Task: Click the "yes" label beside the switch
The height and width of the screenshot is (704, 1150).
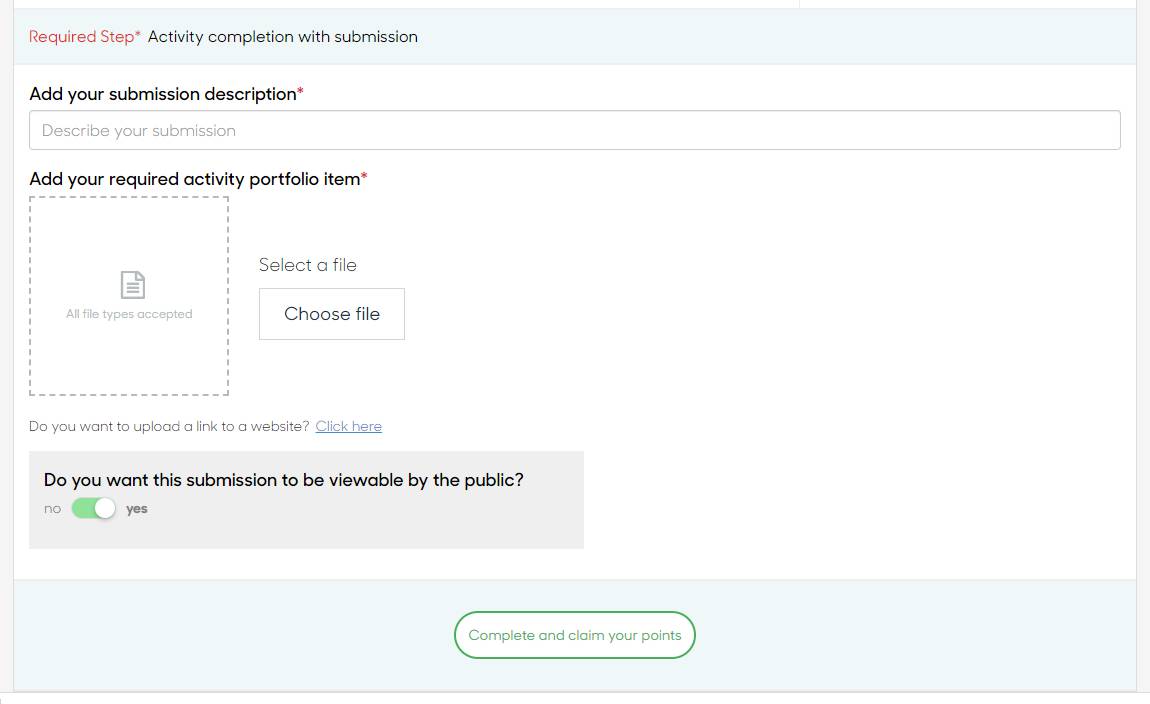Action: (x=137, y=509)
